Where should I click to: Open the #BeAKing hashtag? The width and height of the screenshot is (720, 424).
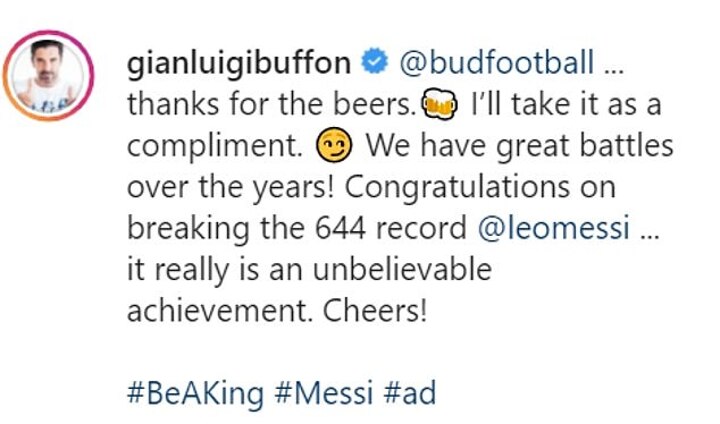point(198,391)
